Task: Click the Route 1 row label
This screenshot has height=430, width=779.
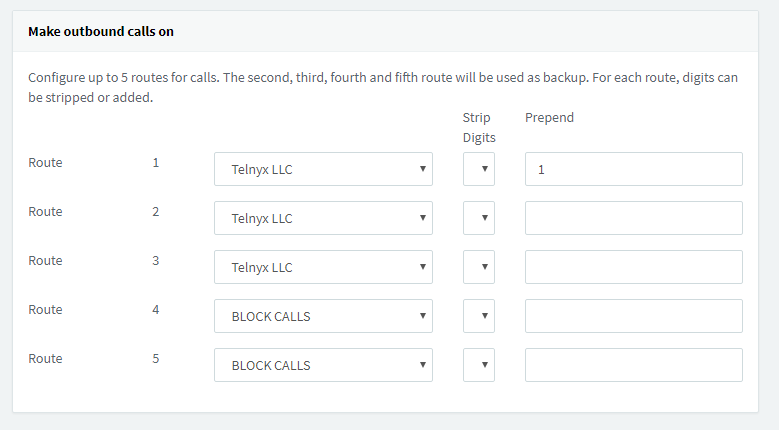Action: click(45, 162)
